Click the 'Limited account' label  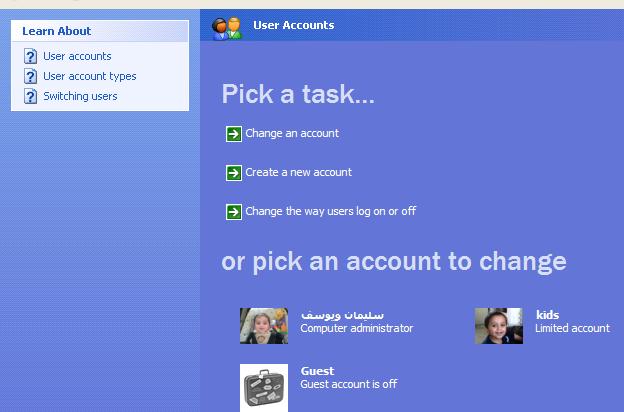572,328
